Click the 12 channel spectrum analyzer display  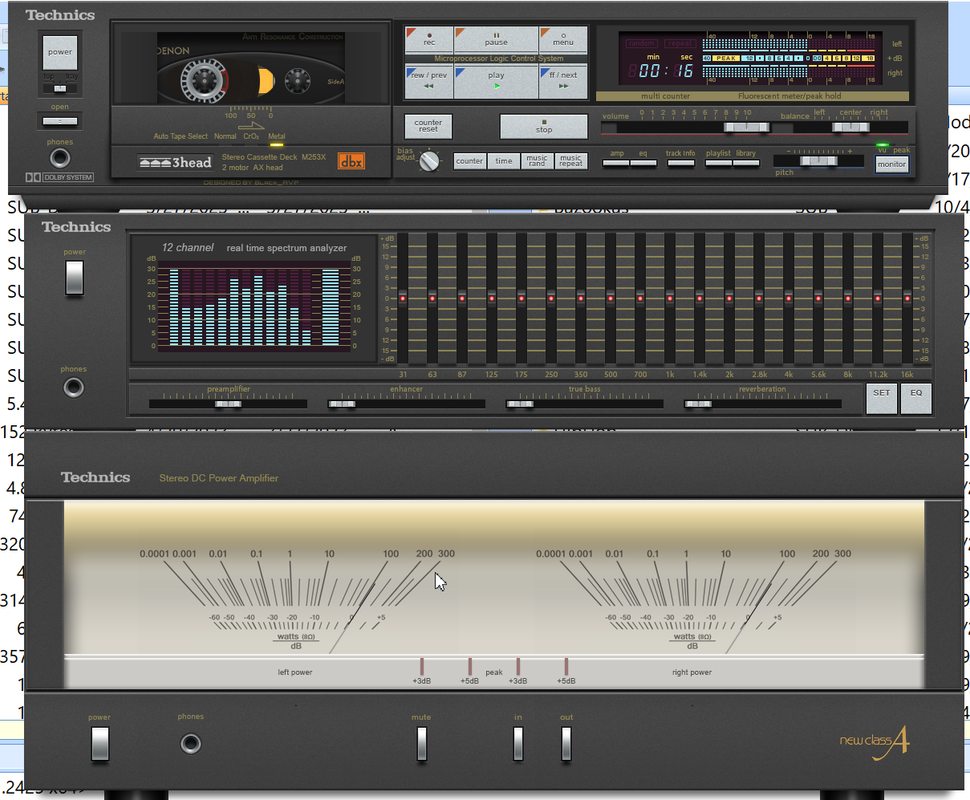tap(253, 307)
